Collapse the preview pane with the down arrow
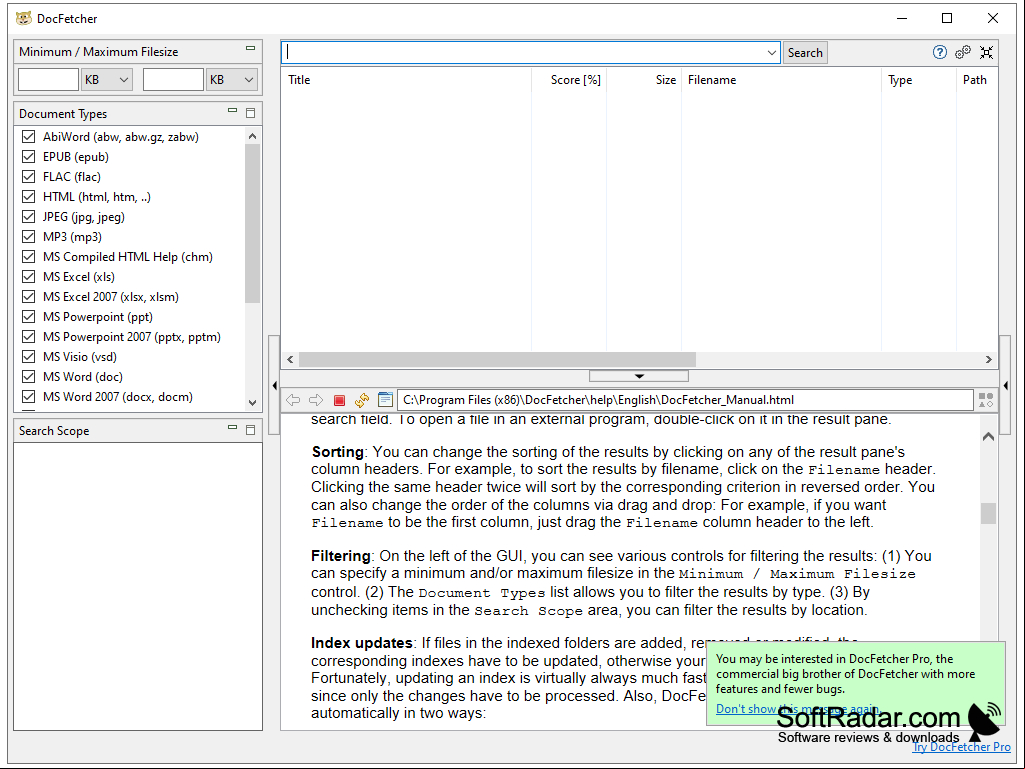The width and height of the screenshot is (1025, 769). click(639, 376)
